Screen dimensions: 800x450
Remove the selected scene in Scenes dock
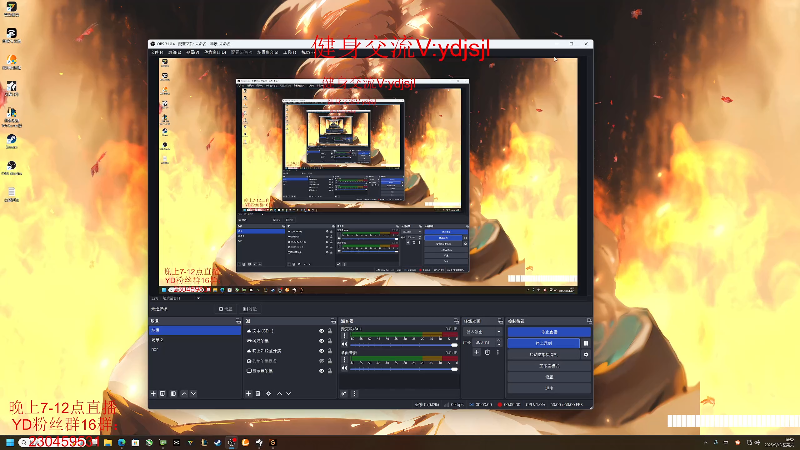tap(163, 393)
